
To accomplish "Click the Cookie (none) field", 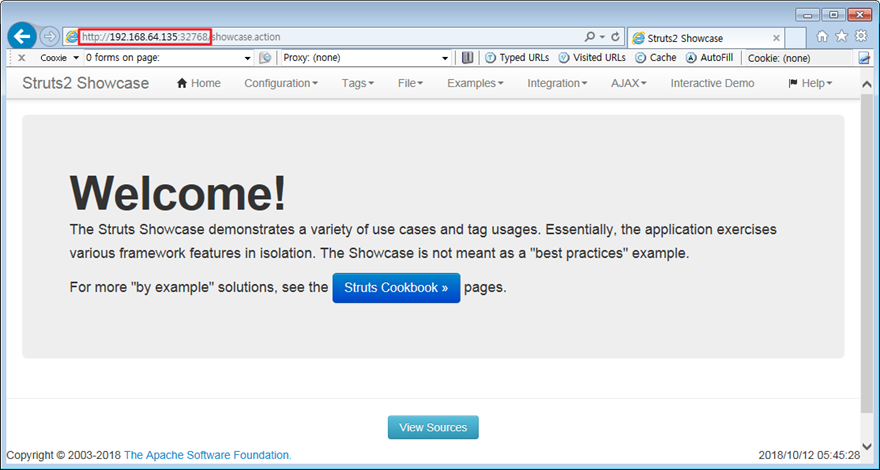I will coord(799,58).
